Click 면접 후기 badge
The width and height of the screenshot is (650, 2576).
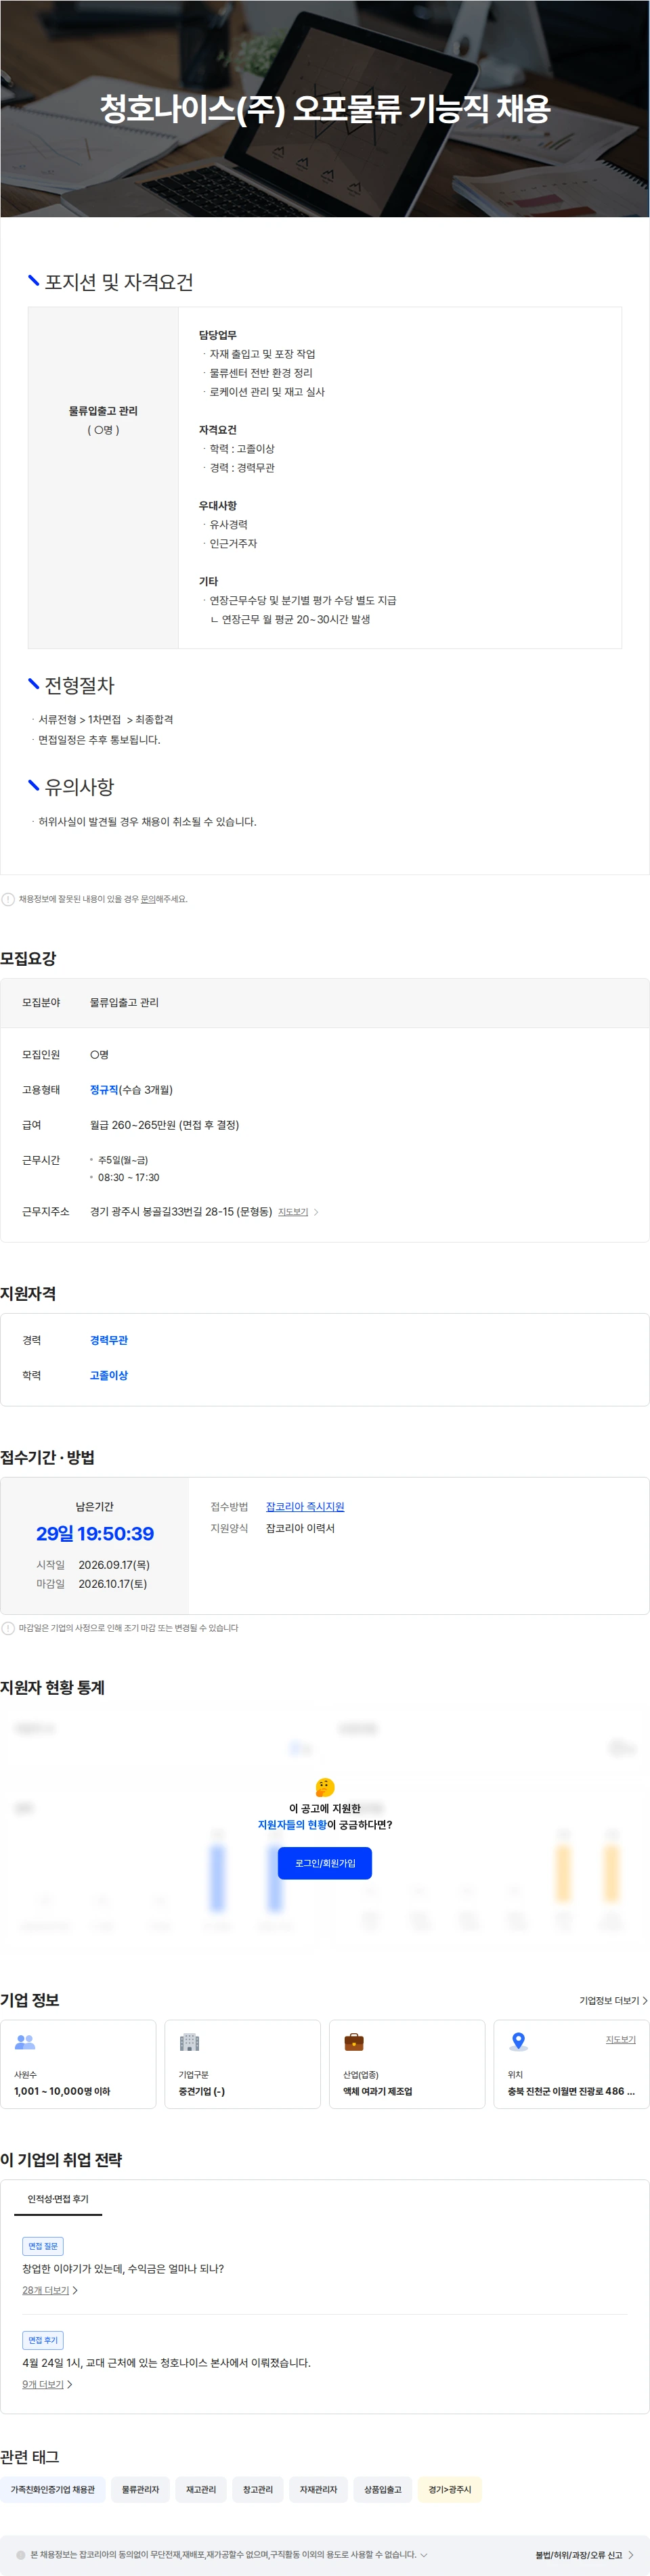tap(43, 2340)
